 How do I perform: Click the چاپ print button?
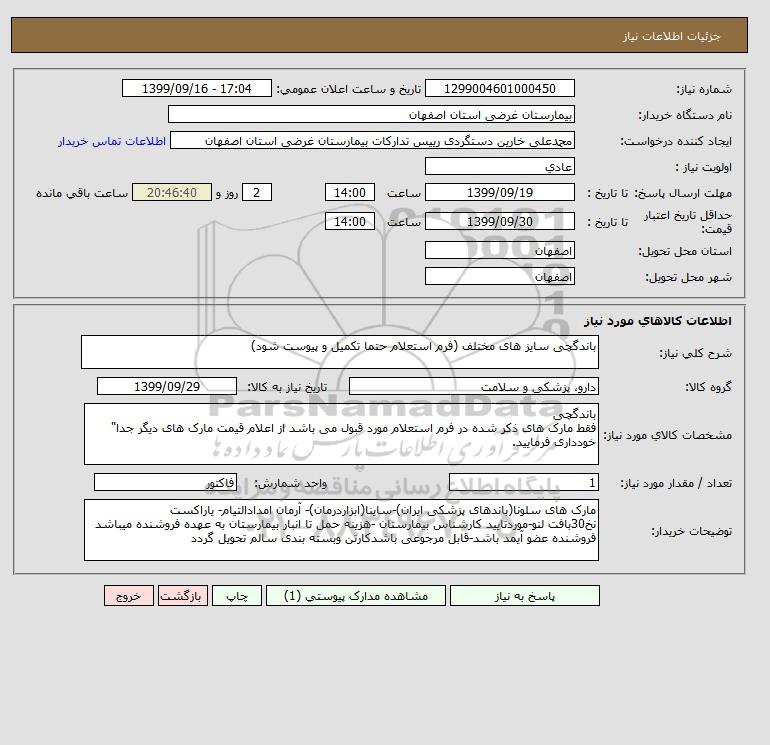pos(237,596)
